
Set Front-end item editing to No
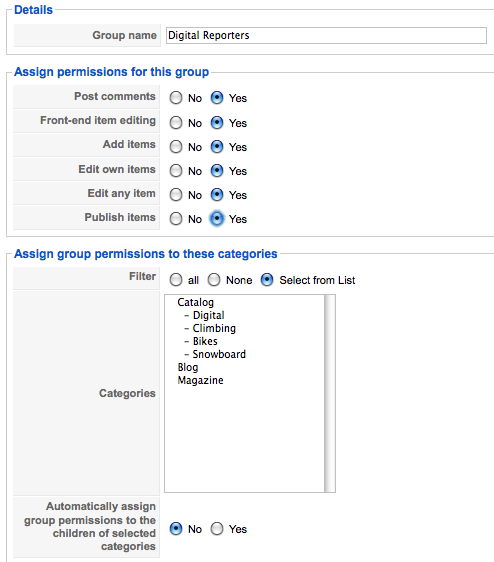(x=176, y=123)
